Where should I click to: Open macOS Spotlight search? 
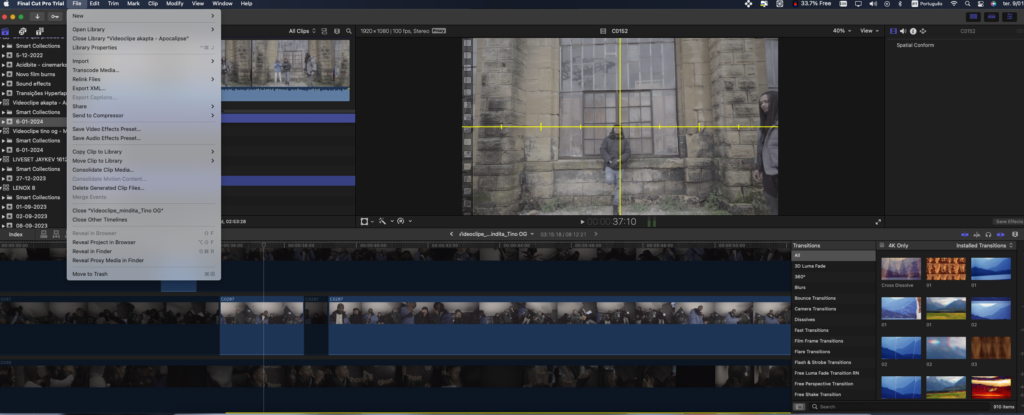tap(967, 3)
